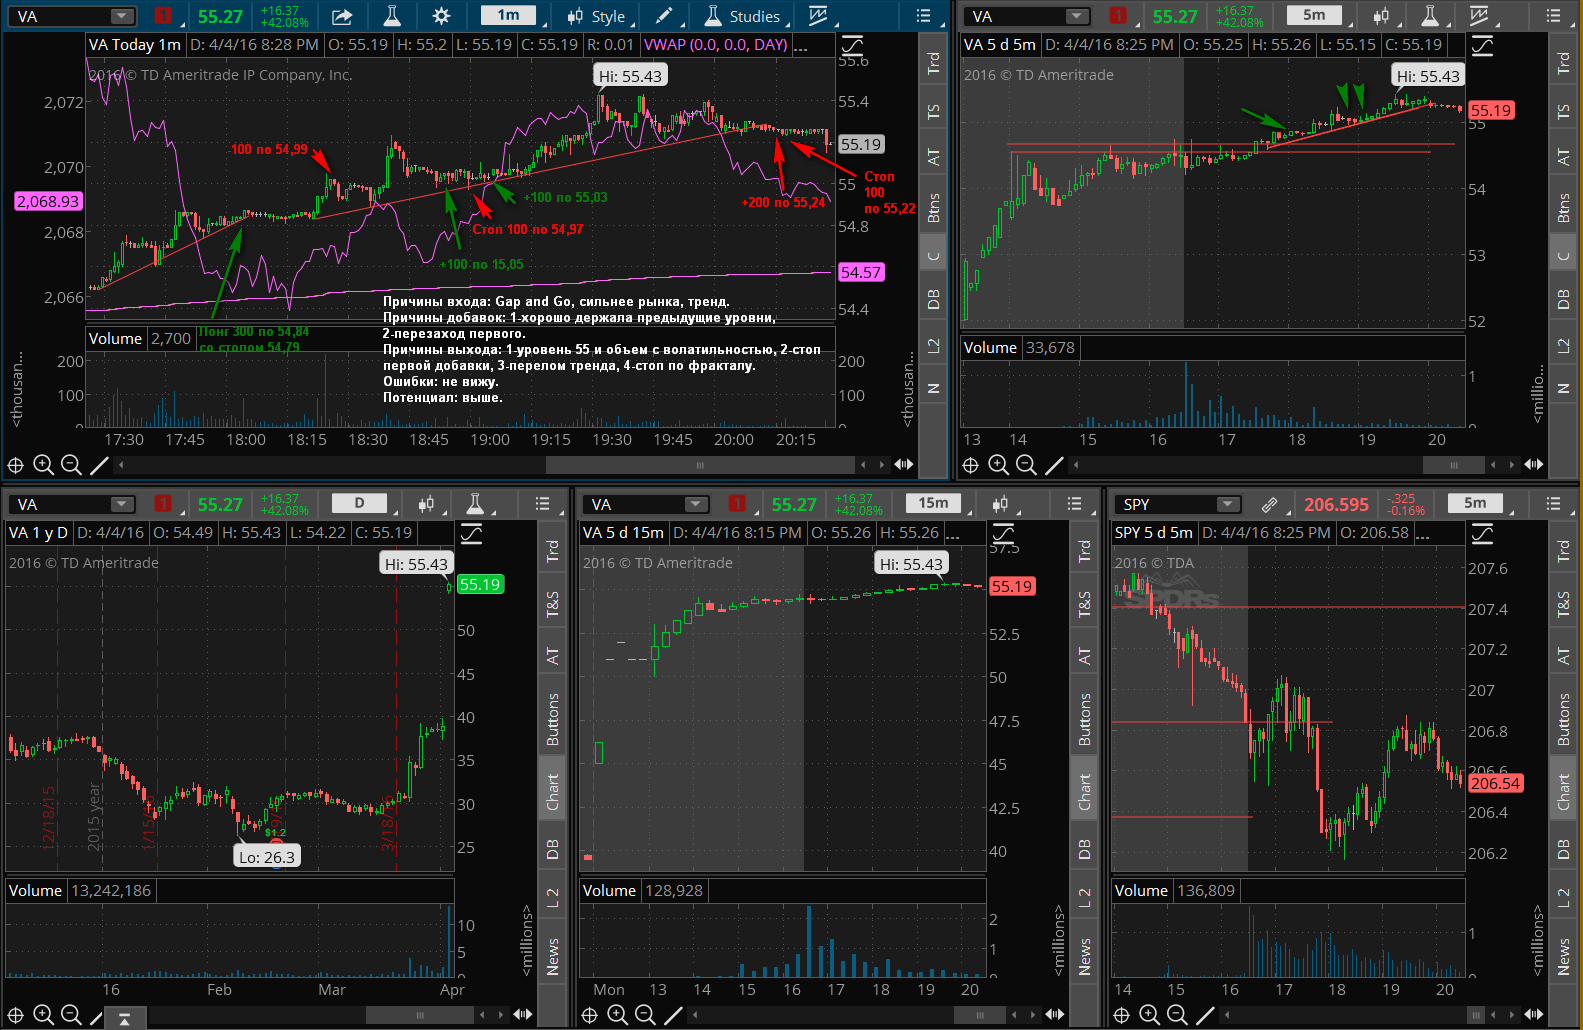Zoom out on the VA Today 1m chart
This screenshot has height=1030, width=1583.
[x=71, y=465]
